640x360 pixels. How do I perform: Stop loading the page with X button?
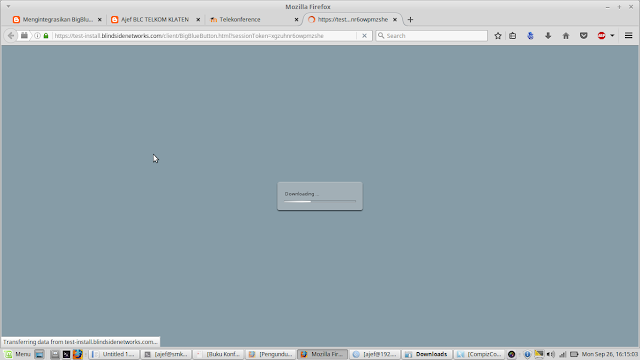tap(364, 36)
